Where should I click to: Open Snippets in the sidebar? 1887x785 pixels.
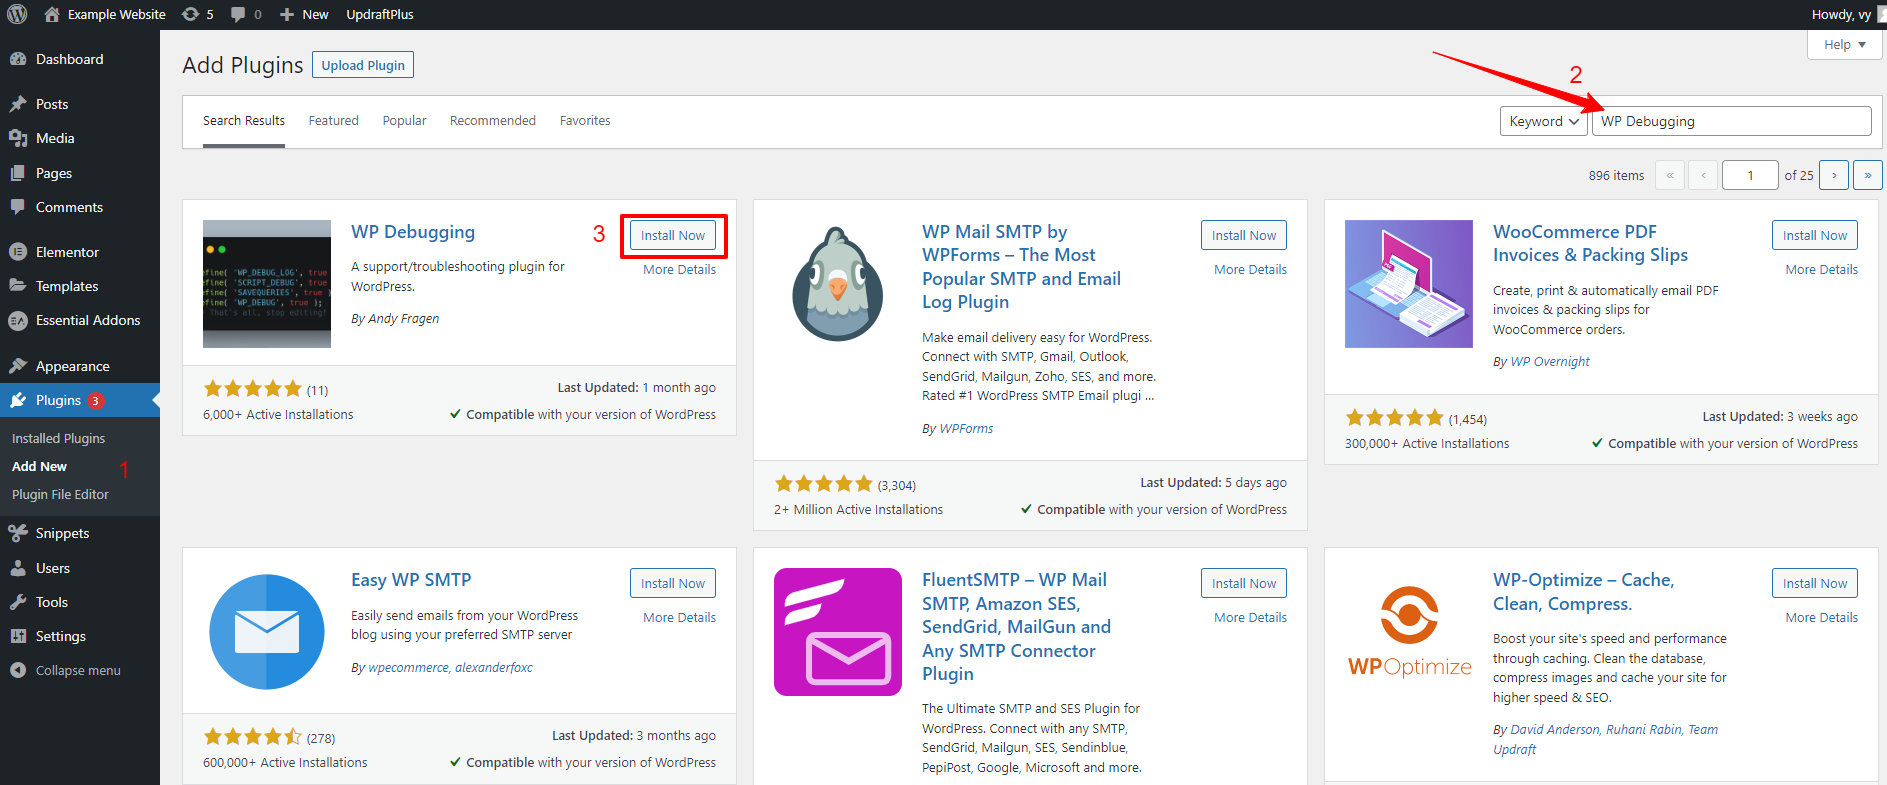point(62,533)
